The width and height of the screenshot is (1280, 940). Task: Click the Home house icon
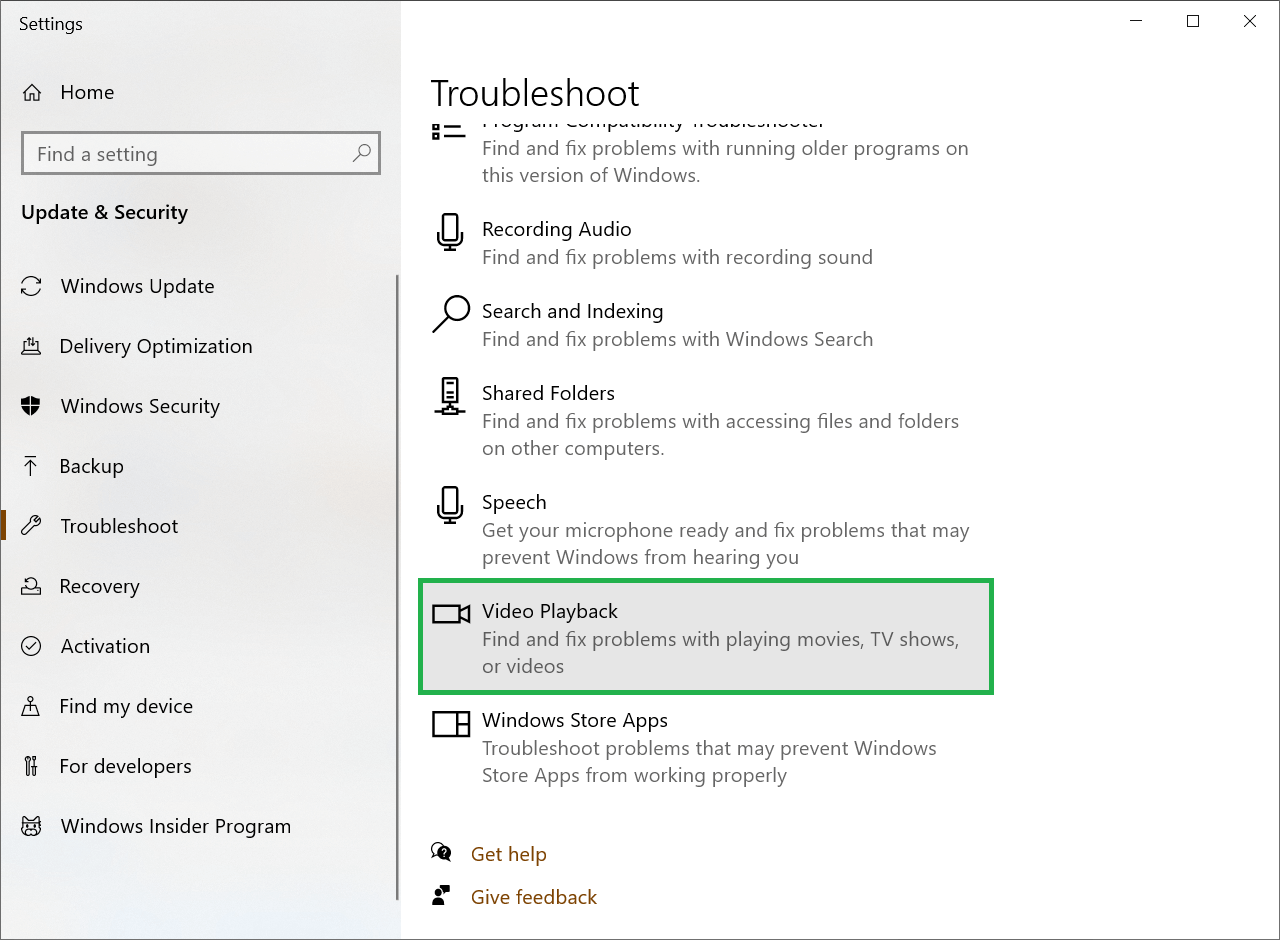tap(31, 91)
